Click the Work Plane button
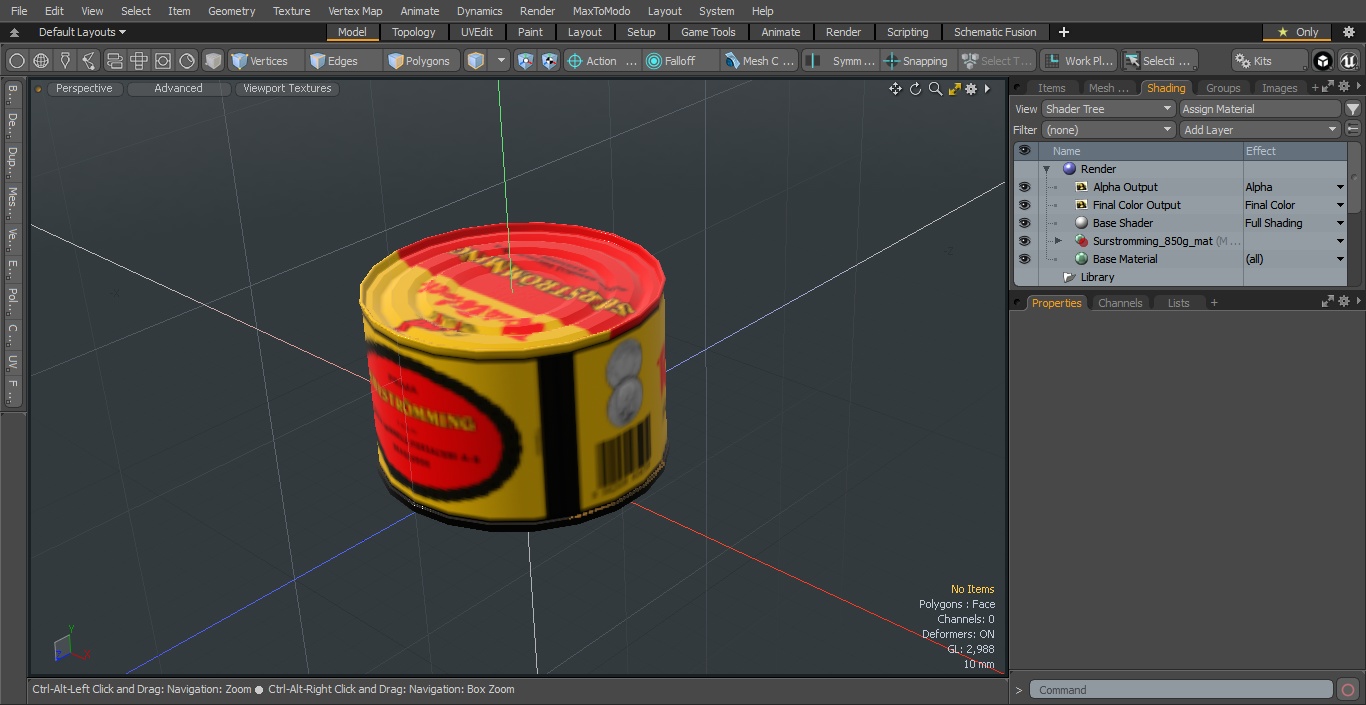Screen dimensions: 1366x705 [1078, 61]
